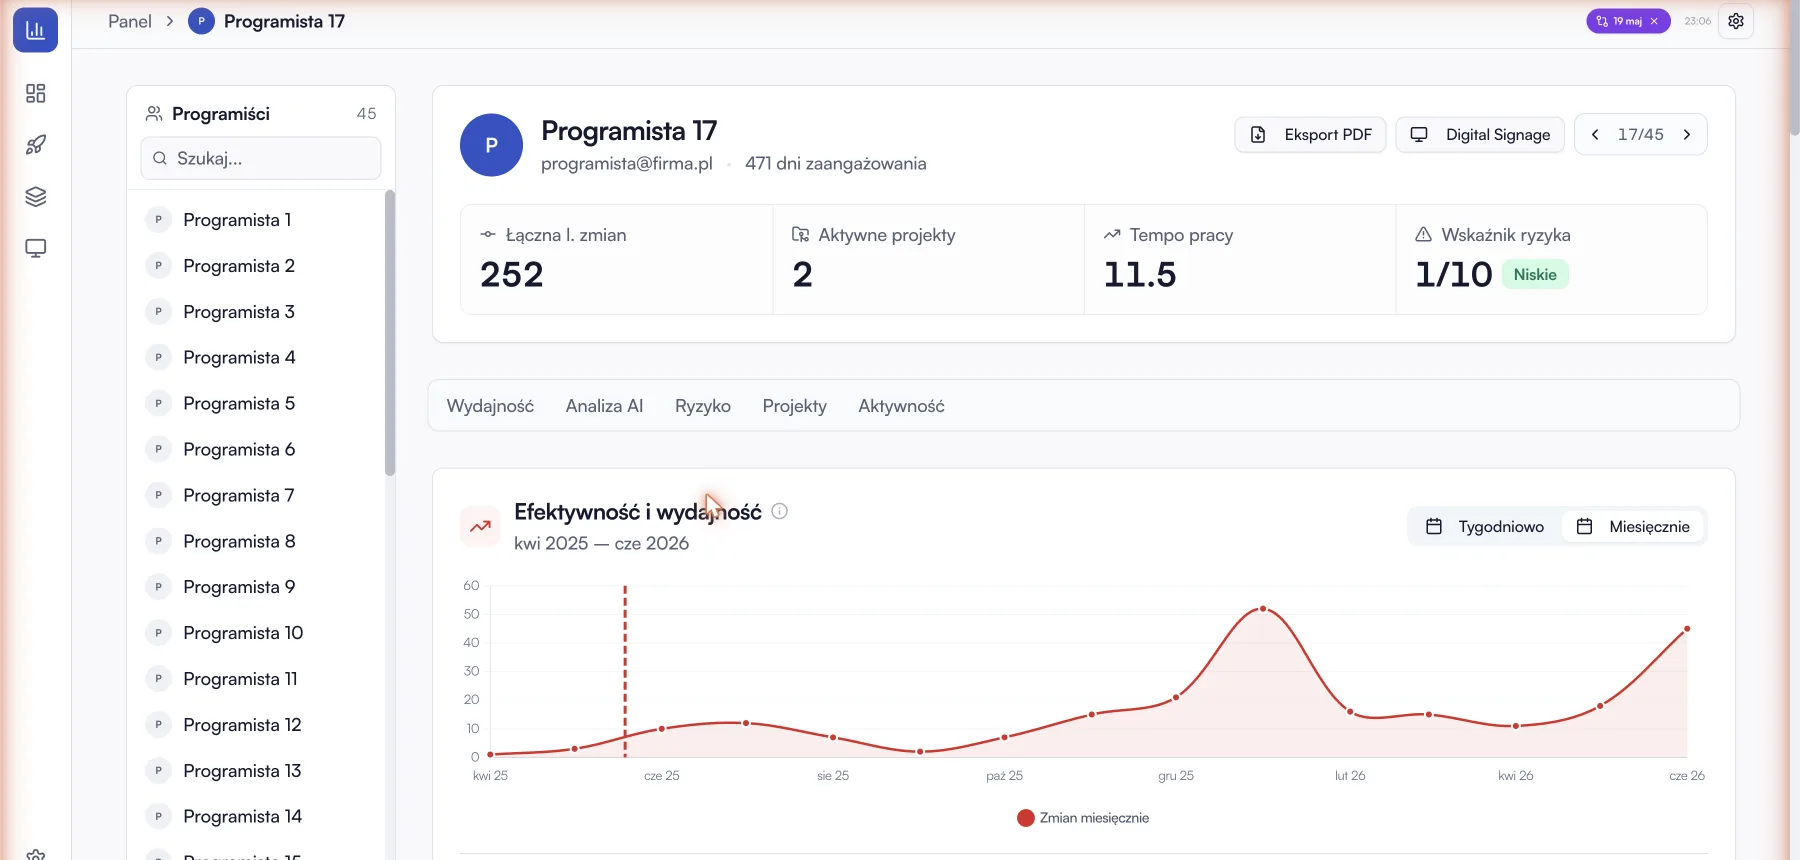Viewport: 1800px width, 860px height.
Task: Open the dashboard grid icon in sidebar
Action: [x=36, y=93]
